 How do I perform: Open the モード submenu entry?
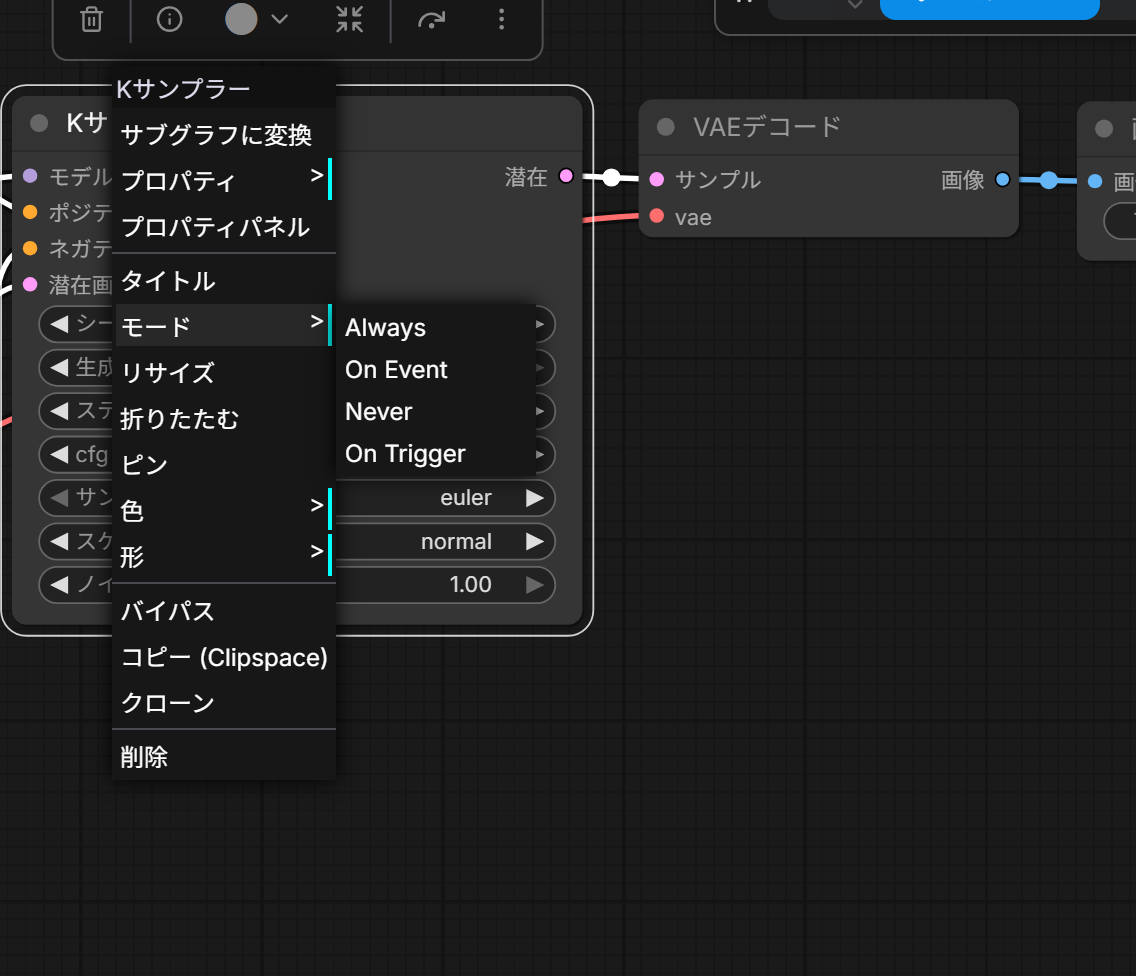[x=224, y=325]
